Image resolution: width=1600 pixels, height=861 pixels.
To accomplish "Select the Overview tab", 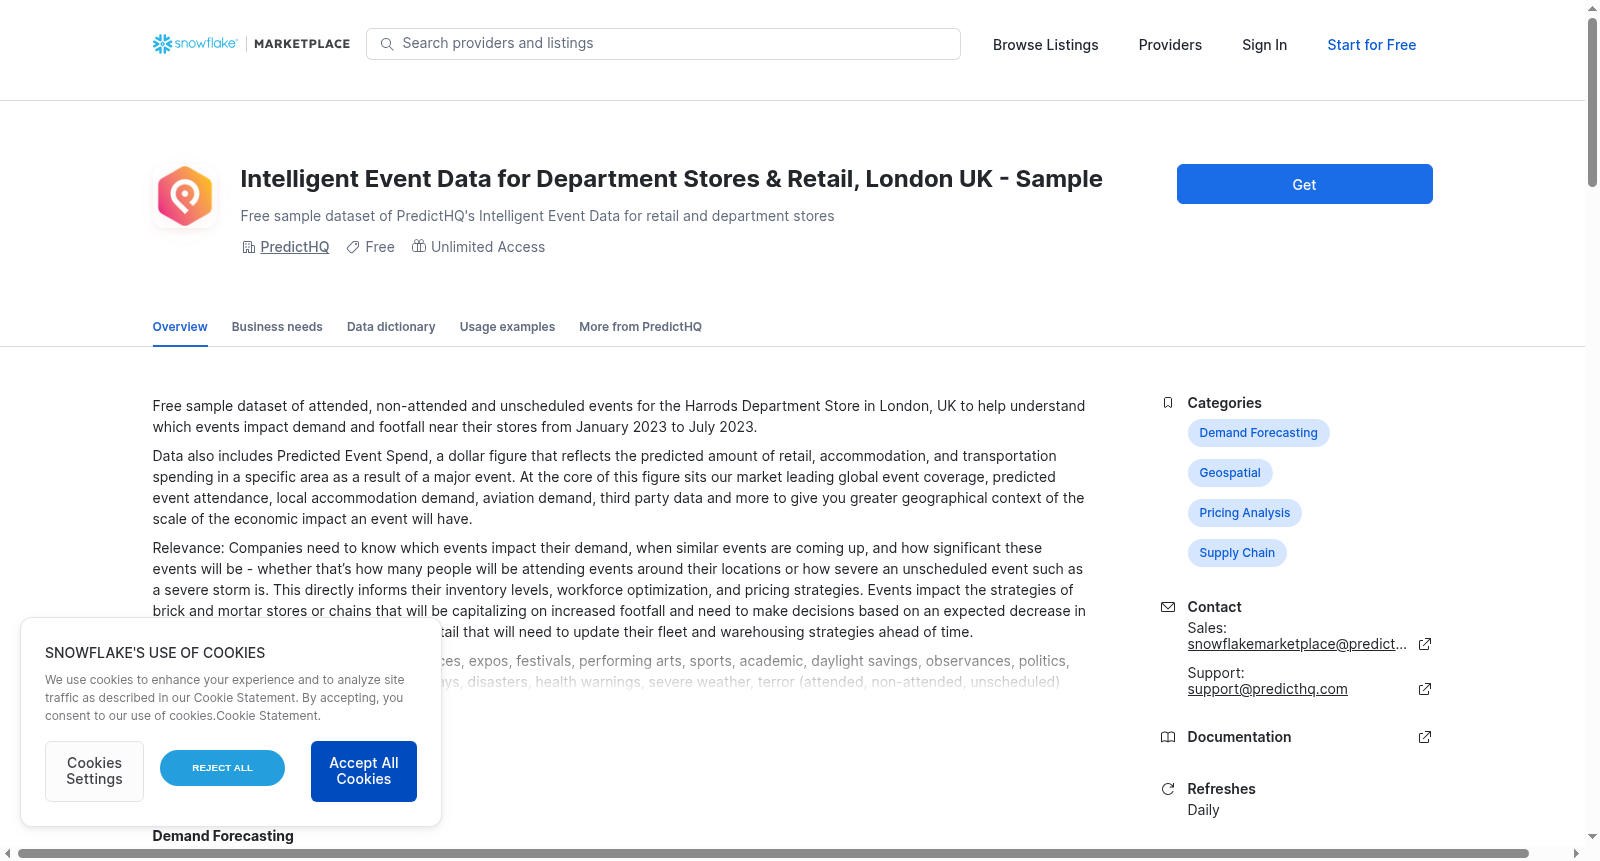I will tap(180, 327).
